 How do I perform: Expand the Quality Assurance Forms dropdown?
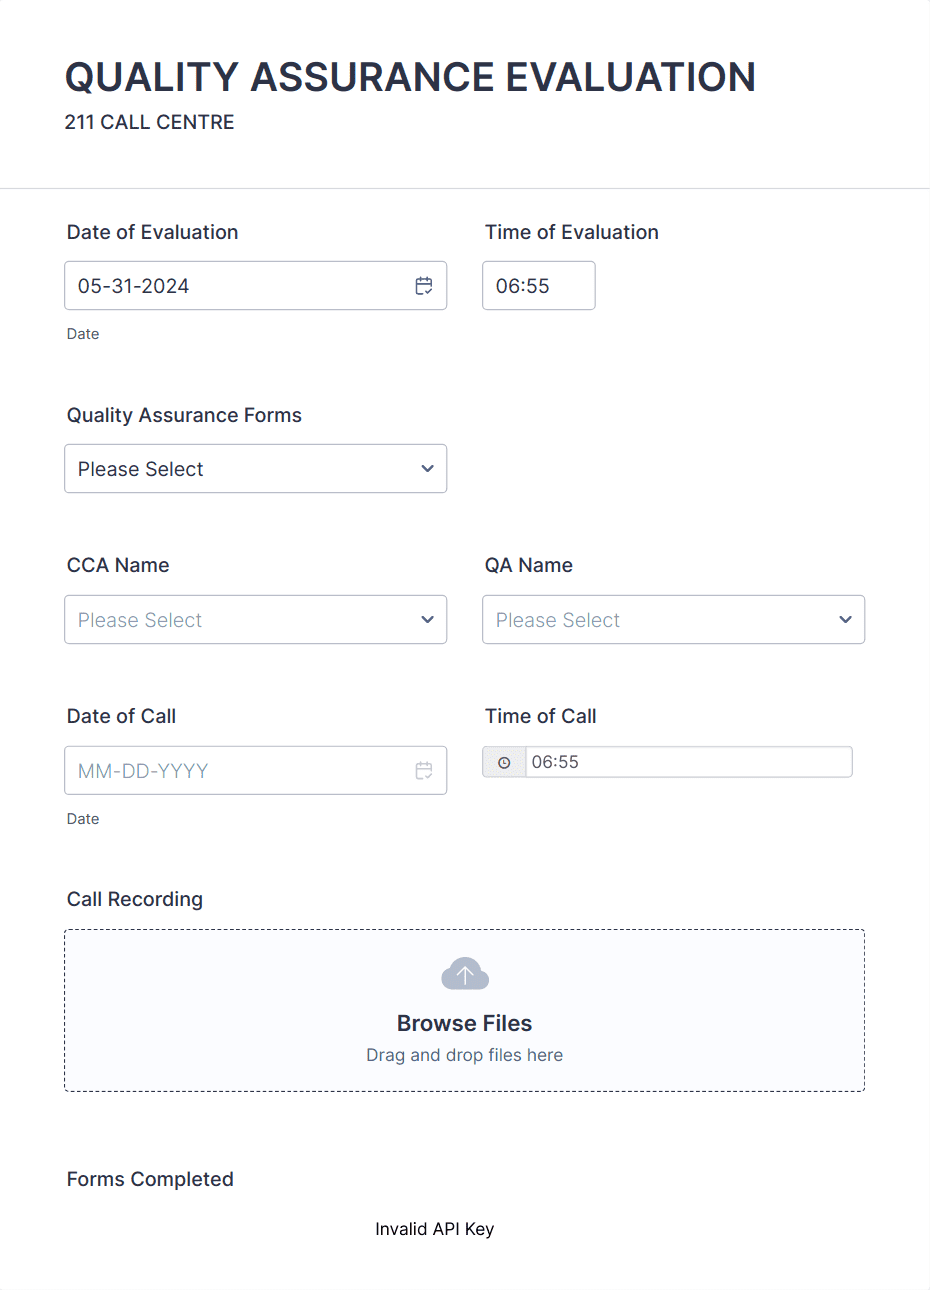[x=255, y=469]
